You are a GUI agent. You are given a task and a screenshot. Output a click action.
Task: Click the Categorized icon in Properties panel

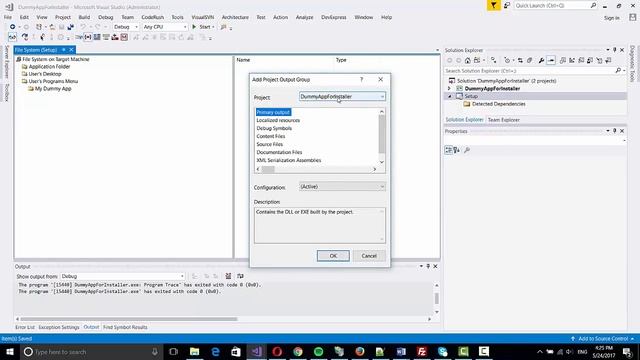tap(448, 150)
